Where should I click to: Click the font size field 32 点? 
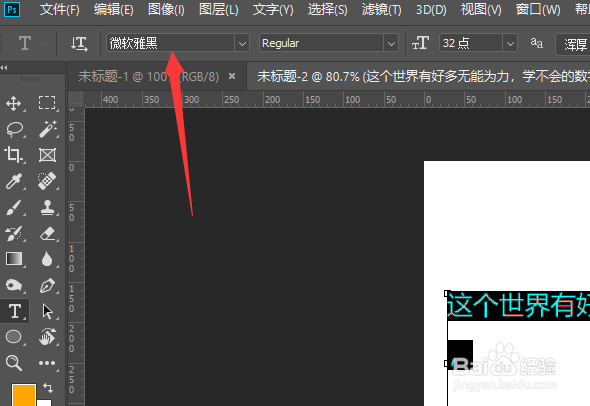(x=471, y=44)
